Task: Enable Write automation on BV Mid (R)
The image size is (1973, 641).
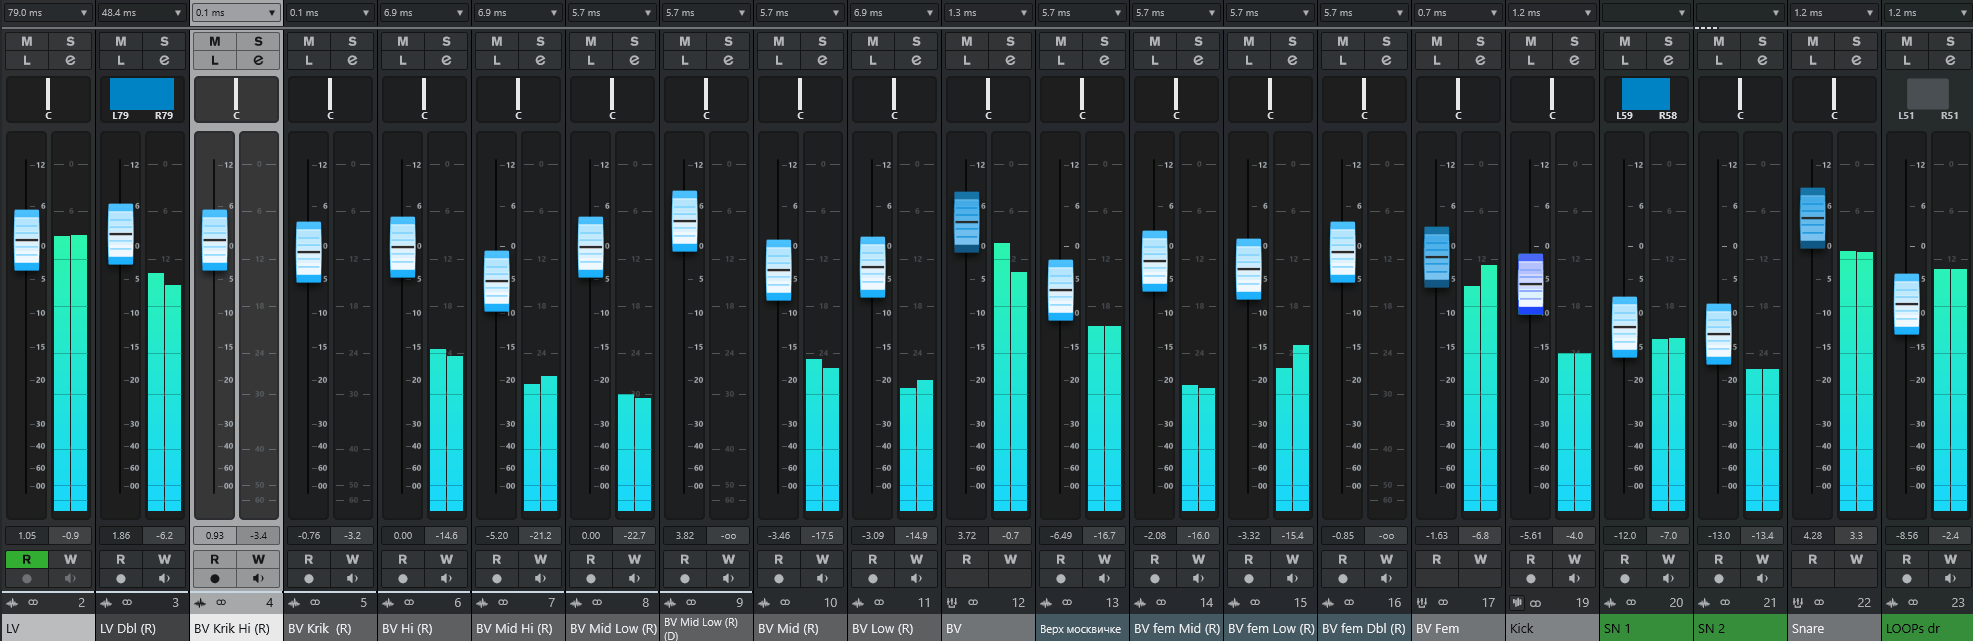Action: tap(822, 560)
